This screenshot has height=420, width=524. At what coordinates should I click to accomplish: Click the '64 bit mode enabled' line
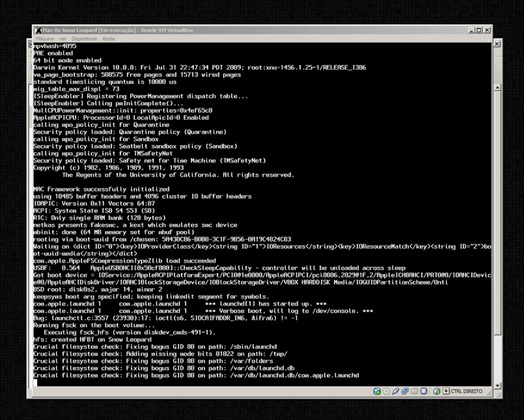(x=67, y=60)
